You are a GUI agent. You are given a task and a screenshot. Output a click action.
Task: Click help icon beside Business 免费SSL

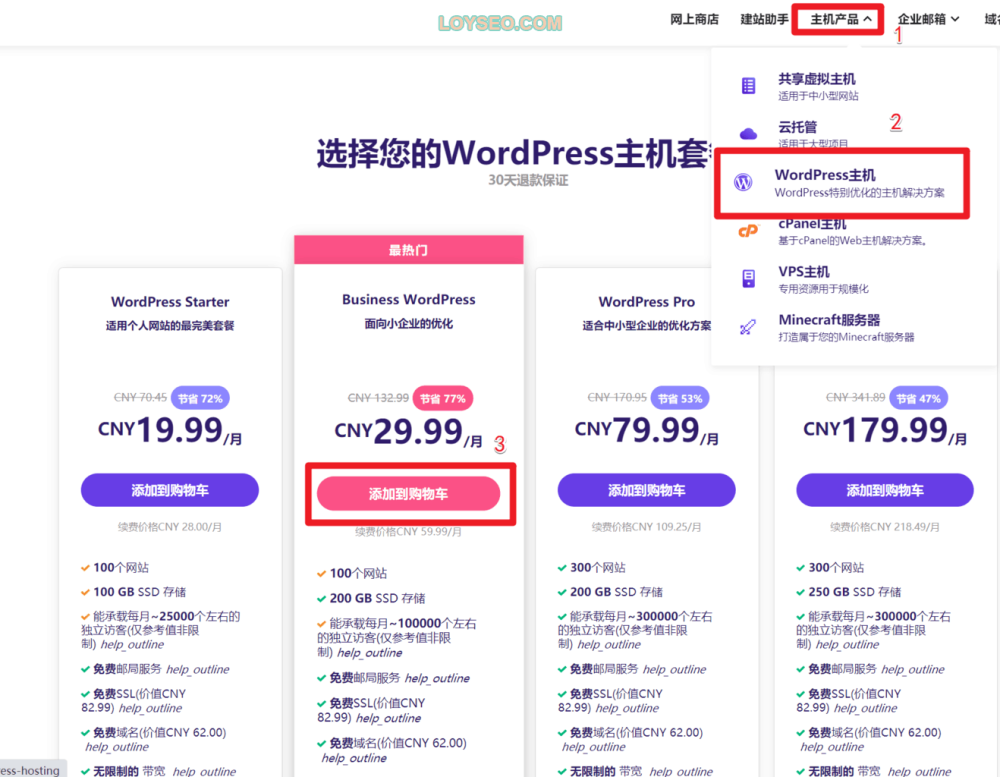[x=388, y=718]
